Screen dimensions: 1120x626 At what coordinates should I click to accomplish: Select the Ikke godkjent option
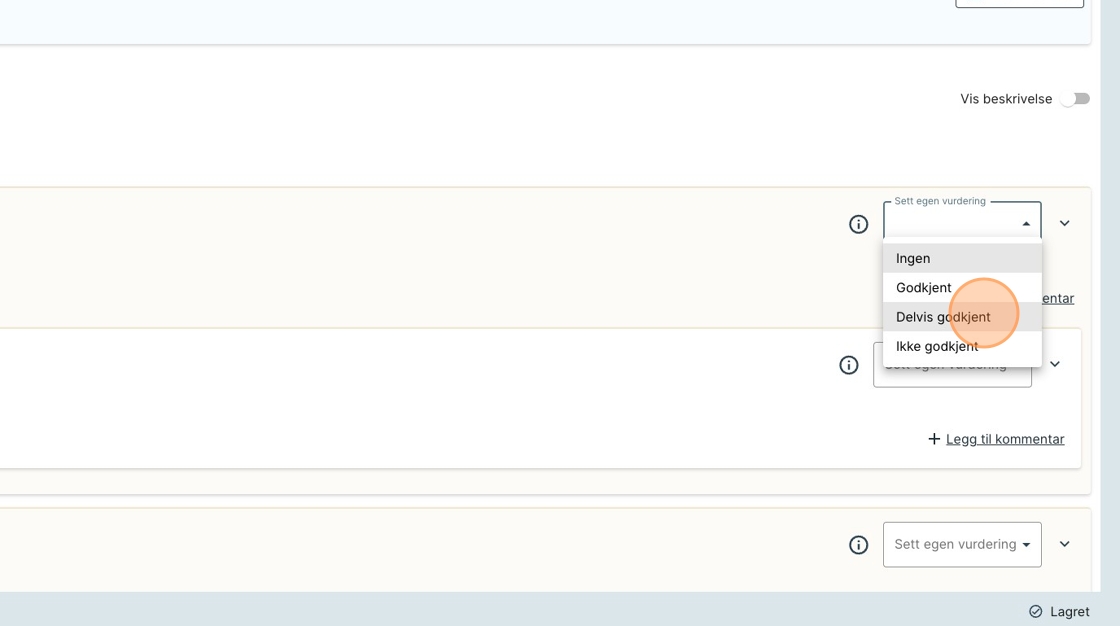tap(937, 346)
